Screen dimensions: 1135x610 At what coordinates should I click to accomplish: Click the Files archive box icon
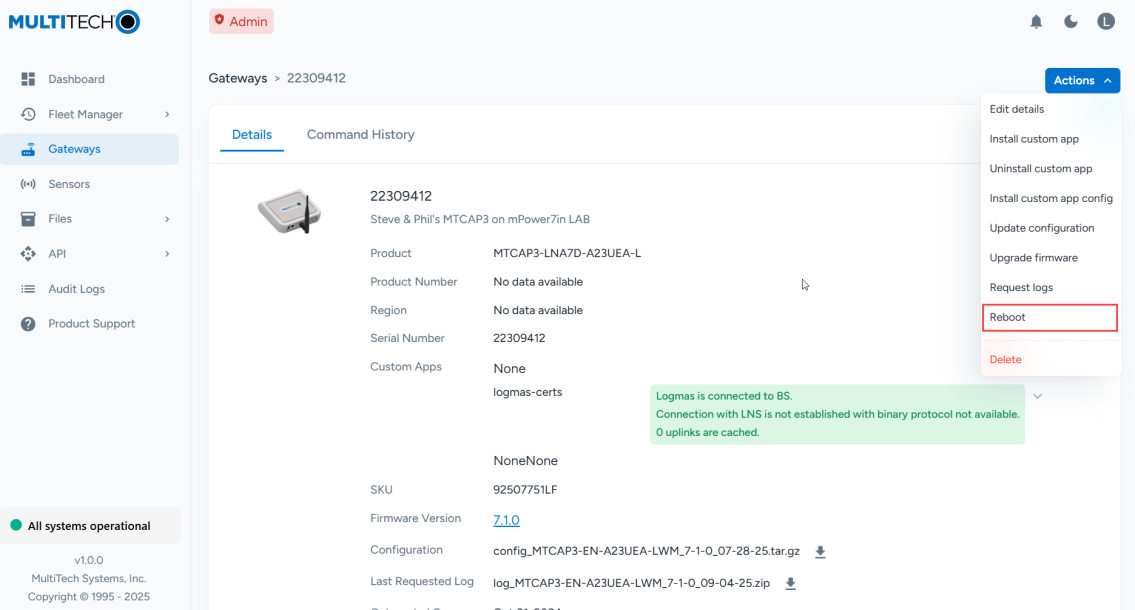tap(28, 219)
